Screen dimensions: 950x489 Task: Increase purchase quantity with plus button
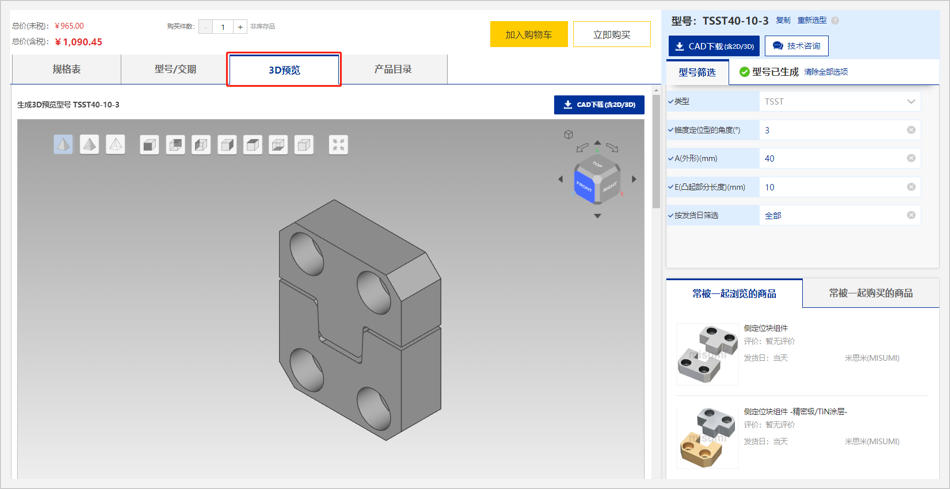240,27
